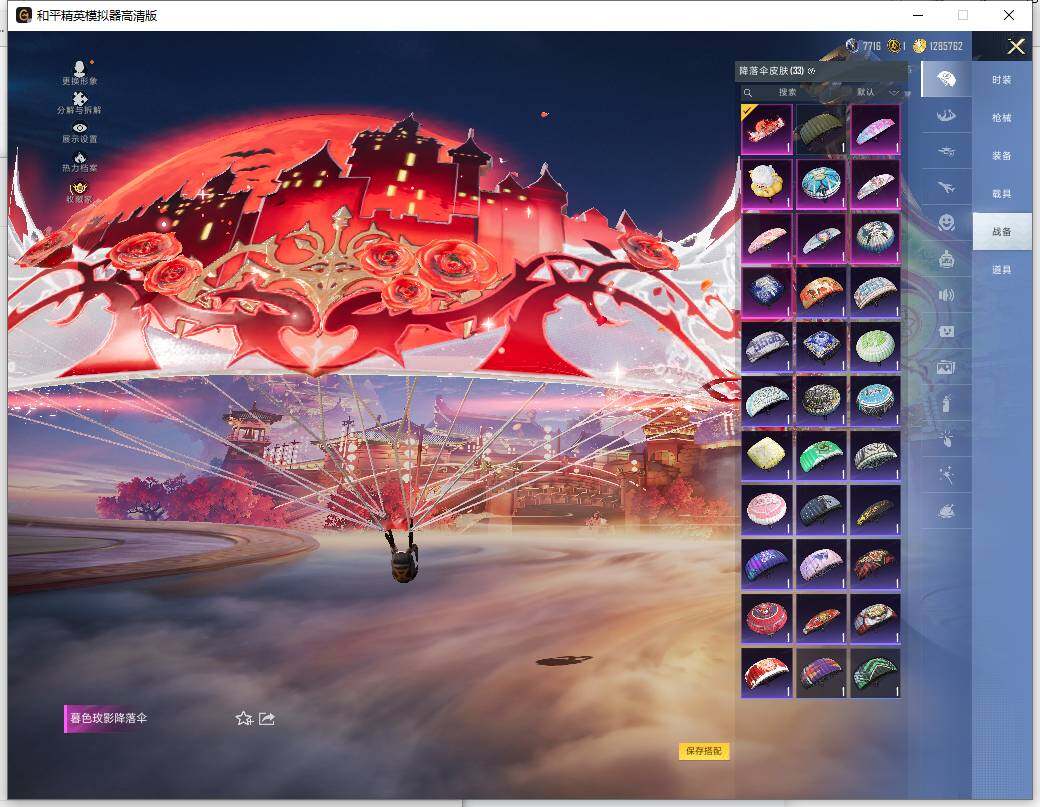1040x807 pixels.
Task: Click the share arrow icon
Action: coord(267,718)
